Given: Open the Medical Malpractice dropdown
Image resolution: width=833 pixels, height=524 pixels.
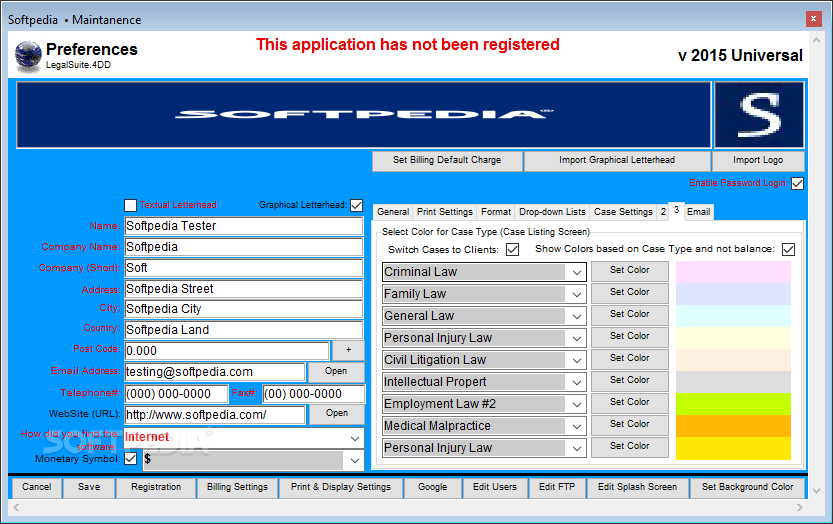Looking at the screenshot, I should [576, 426].
